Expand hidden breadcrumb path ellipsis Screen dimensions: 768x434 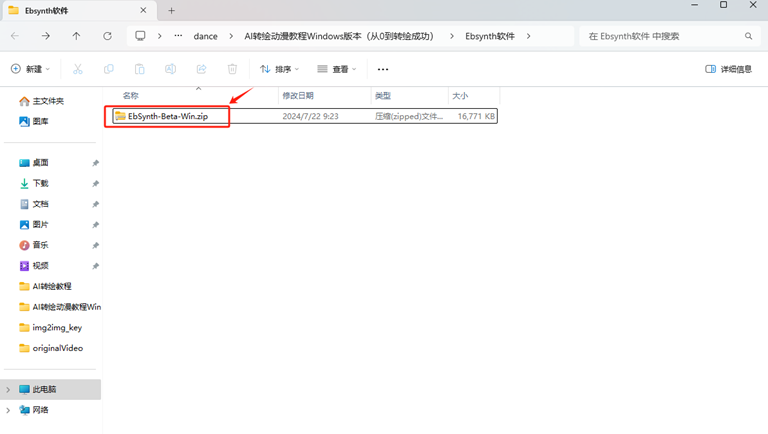point(178,36)
